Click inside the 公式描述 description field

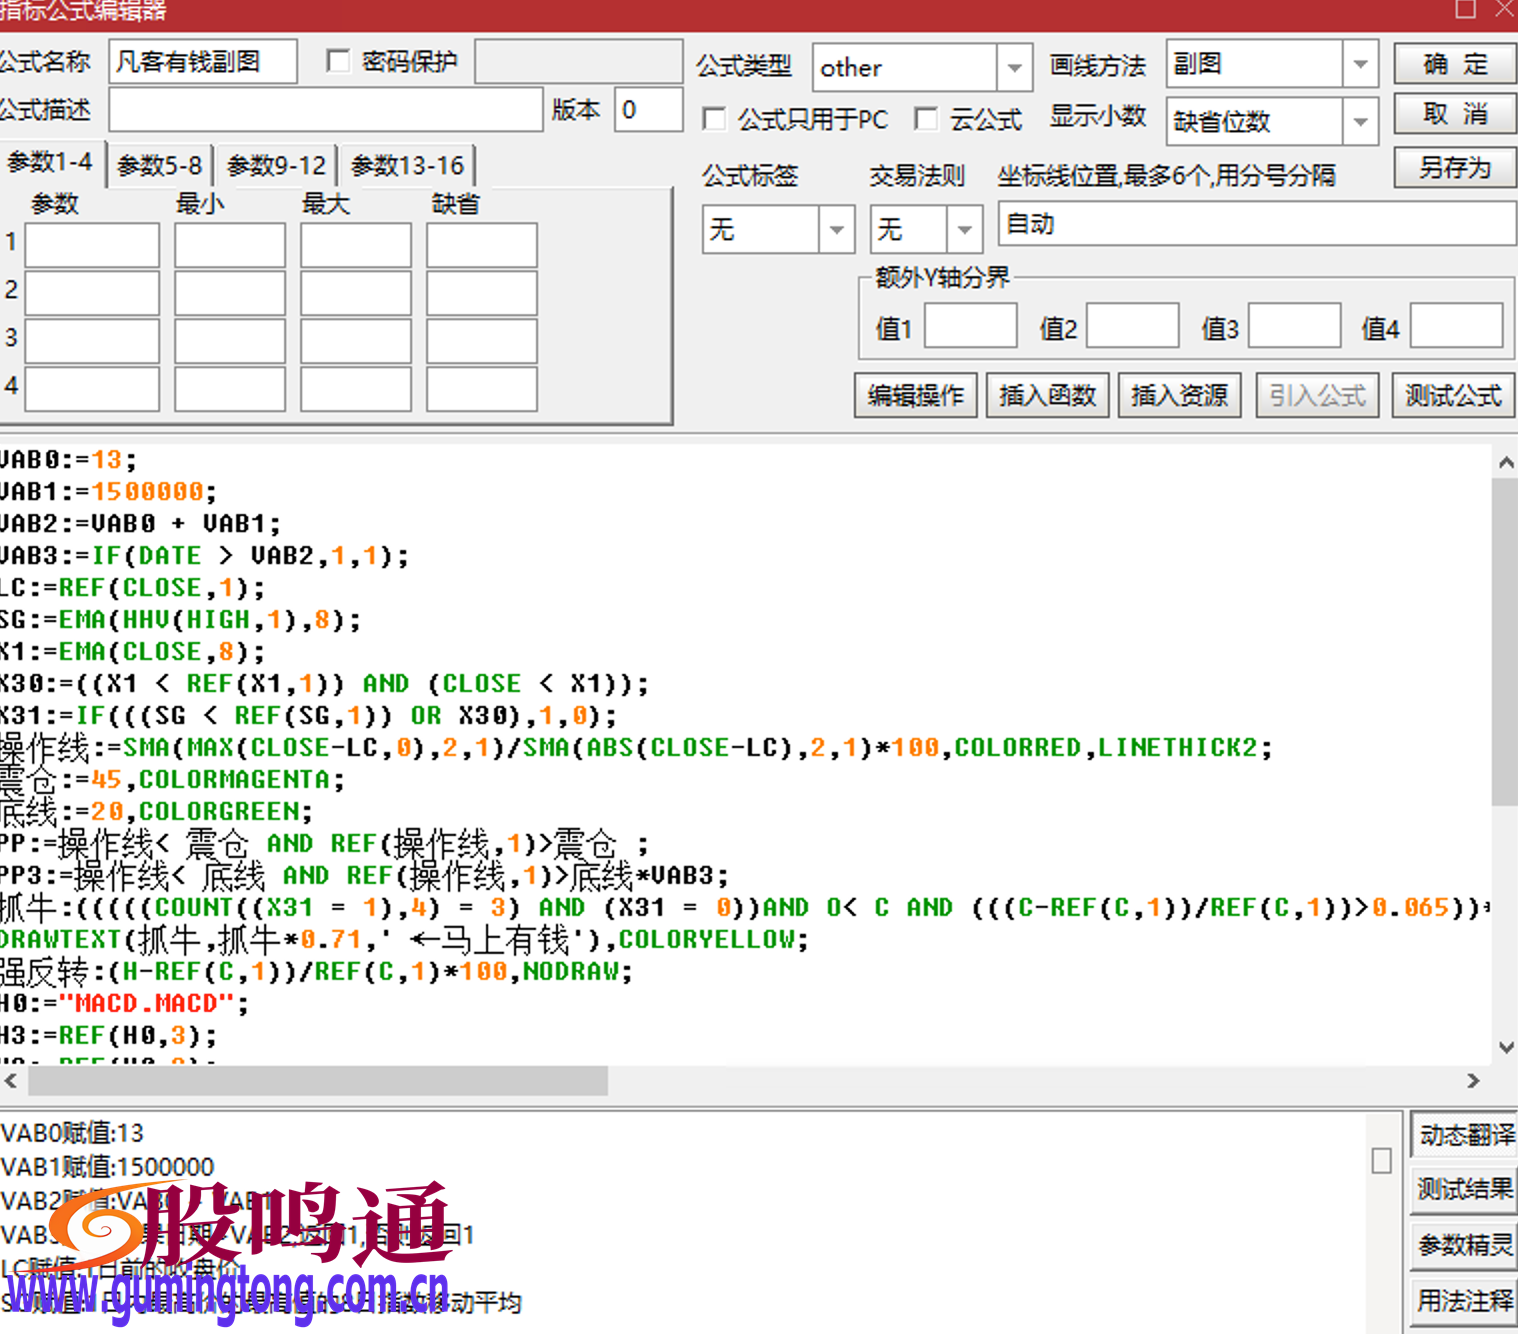tap(323, 109)
